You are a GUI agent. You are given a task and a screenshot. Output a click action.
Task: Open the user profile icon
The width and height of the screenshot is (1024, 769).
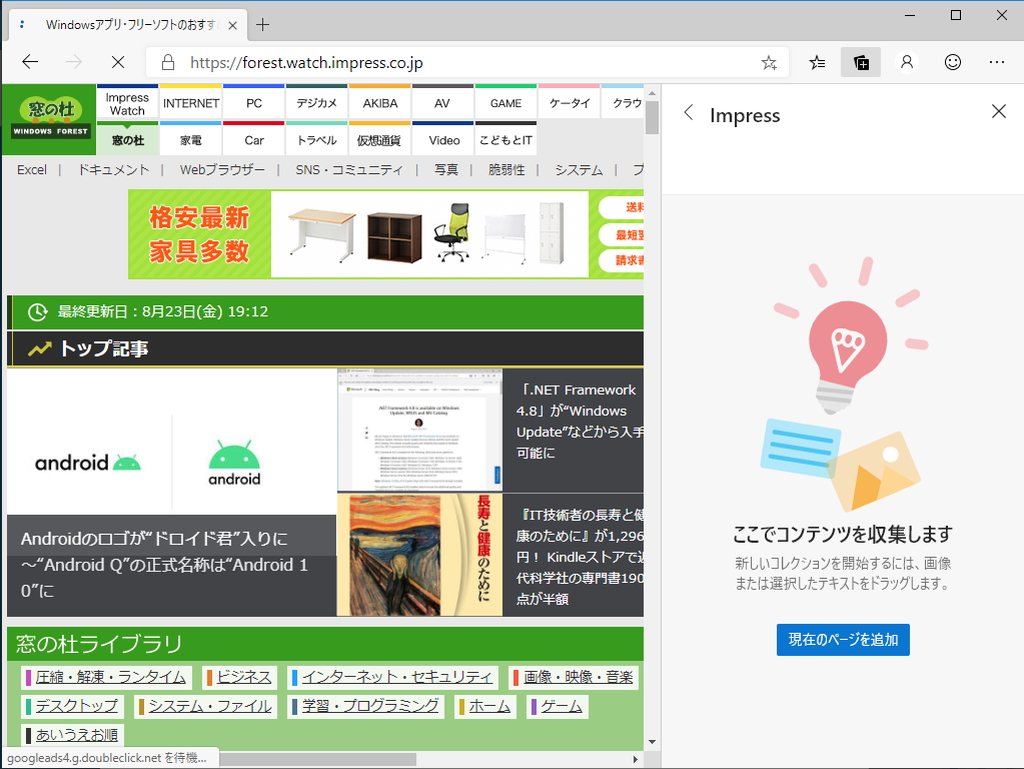pos(906,62)
